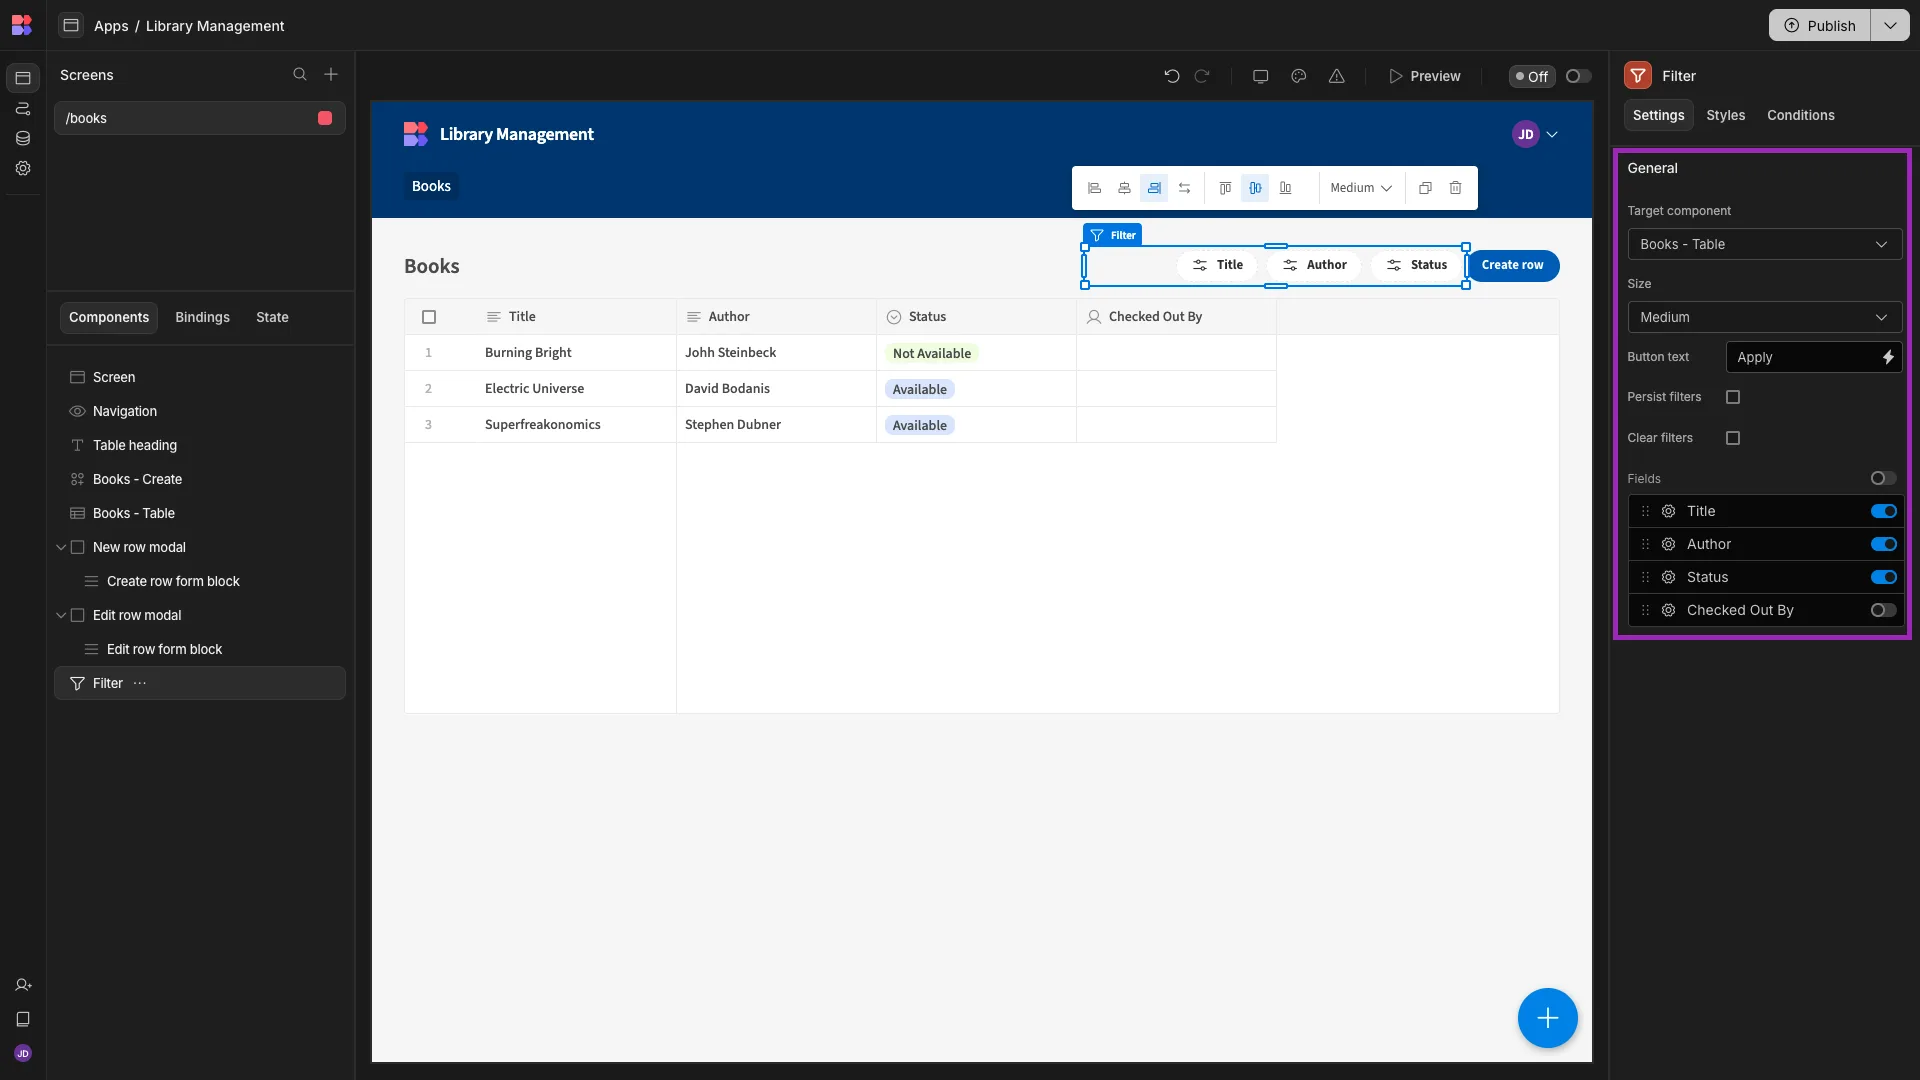Select Books - Table in component tree
Image resolution: width=1920 pixels, height=1080 pixels.
click(x=200, y=513)
